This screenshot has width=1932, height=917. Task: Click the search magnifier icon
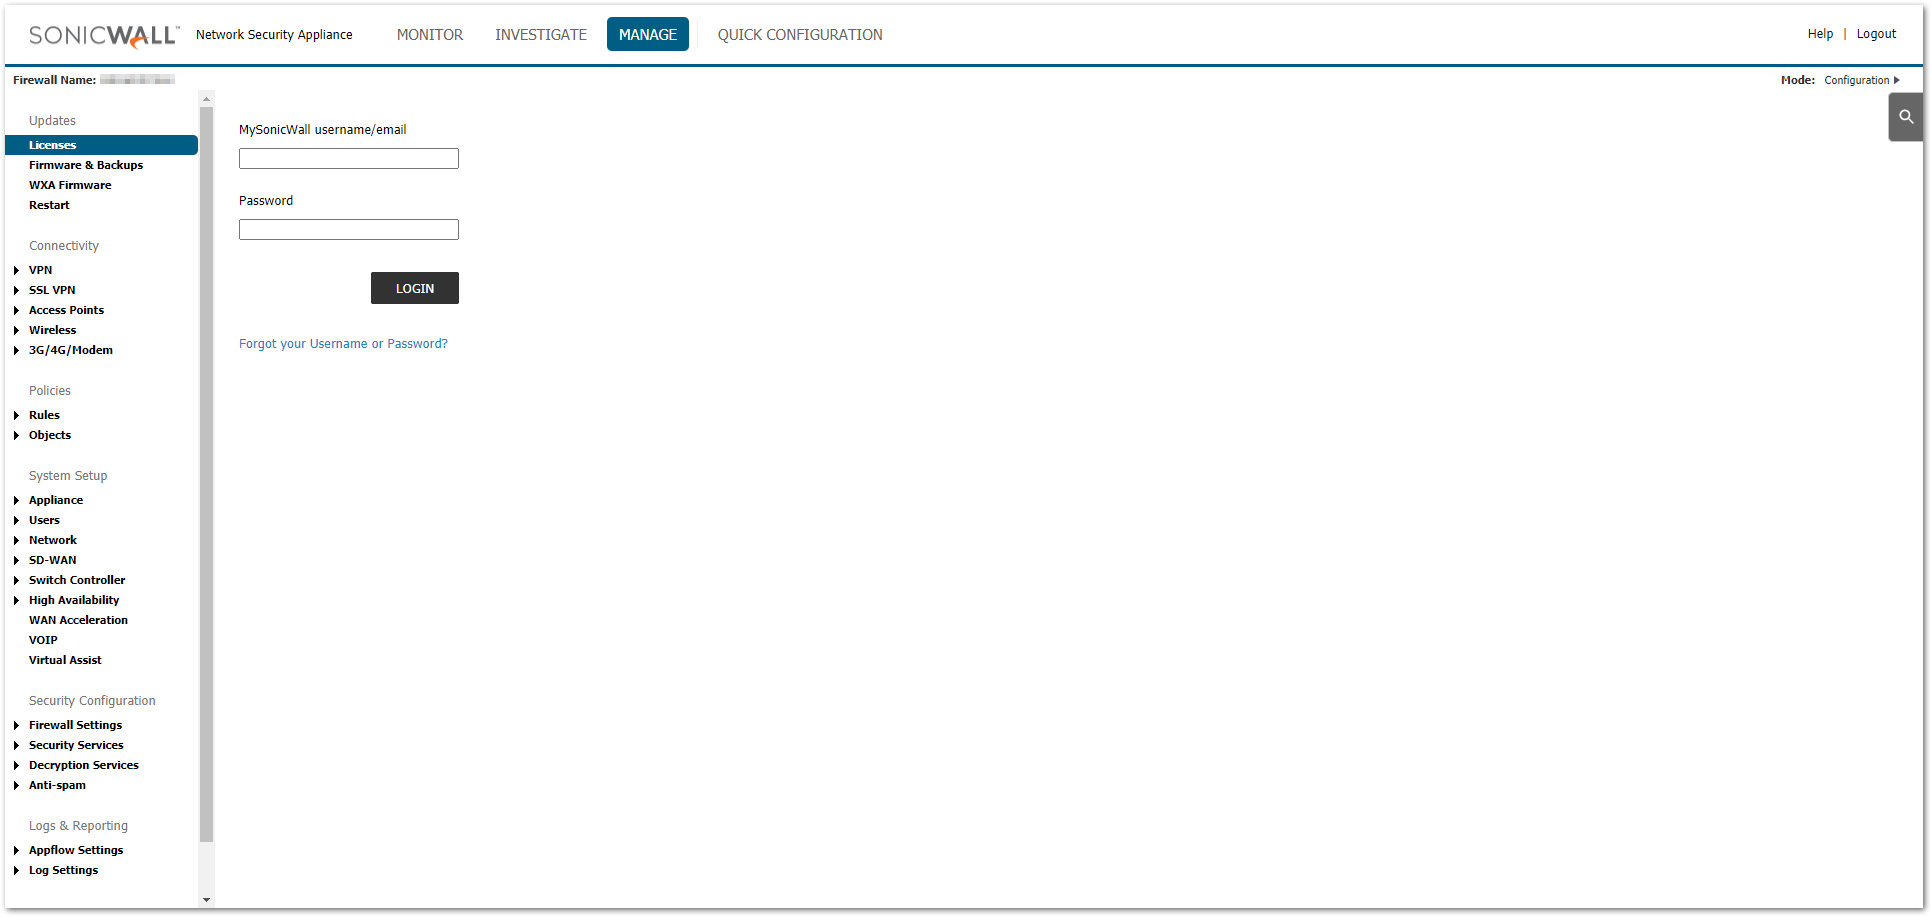[1906, 117]
